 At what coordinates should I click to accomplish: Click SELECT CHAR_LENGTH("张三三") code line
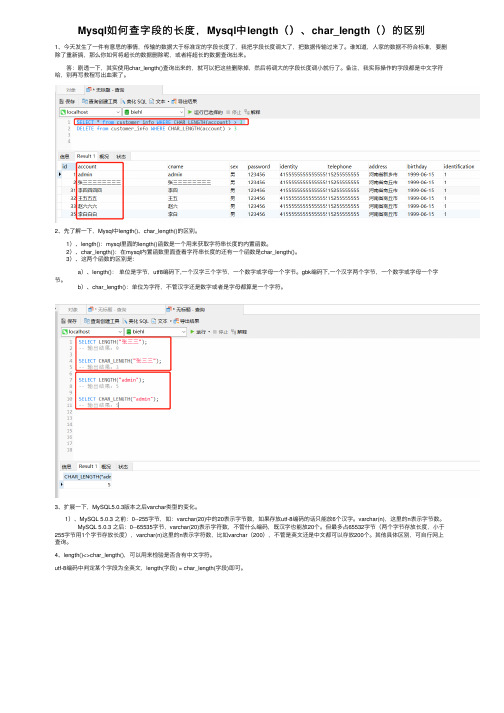[x=120, y=361]
